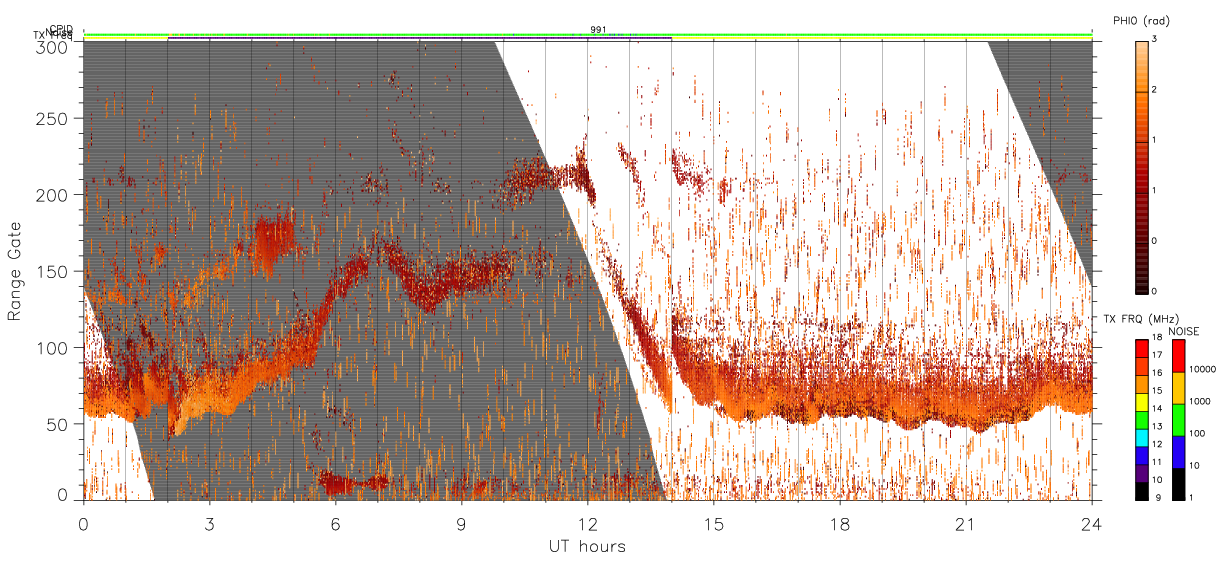The image size is (1228, 567).
Task: Click the UT hours tick label "24"
Action: coord(1091,523)
